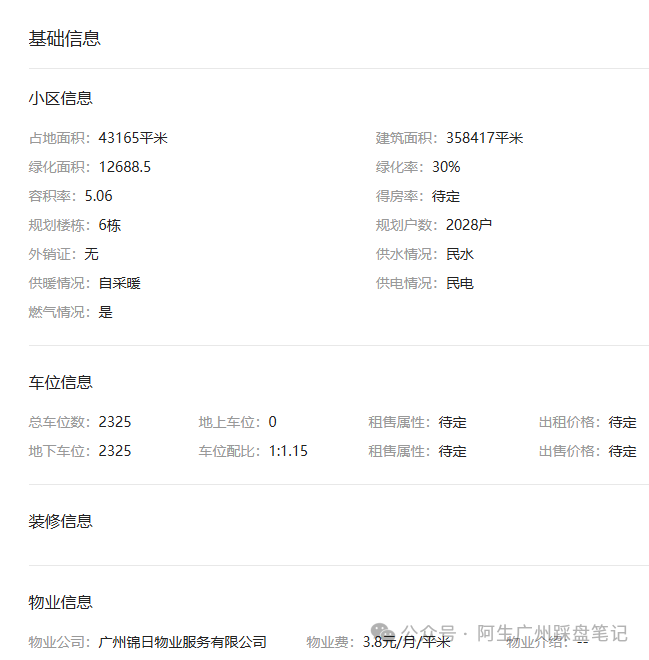Image resolution: width=649 pixels, height=660 pixels.
Task: Click the 供电情况 value 民电
Action: pos(460,283)
